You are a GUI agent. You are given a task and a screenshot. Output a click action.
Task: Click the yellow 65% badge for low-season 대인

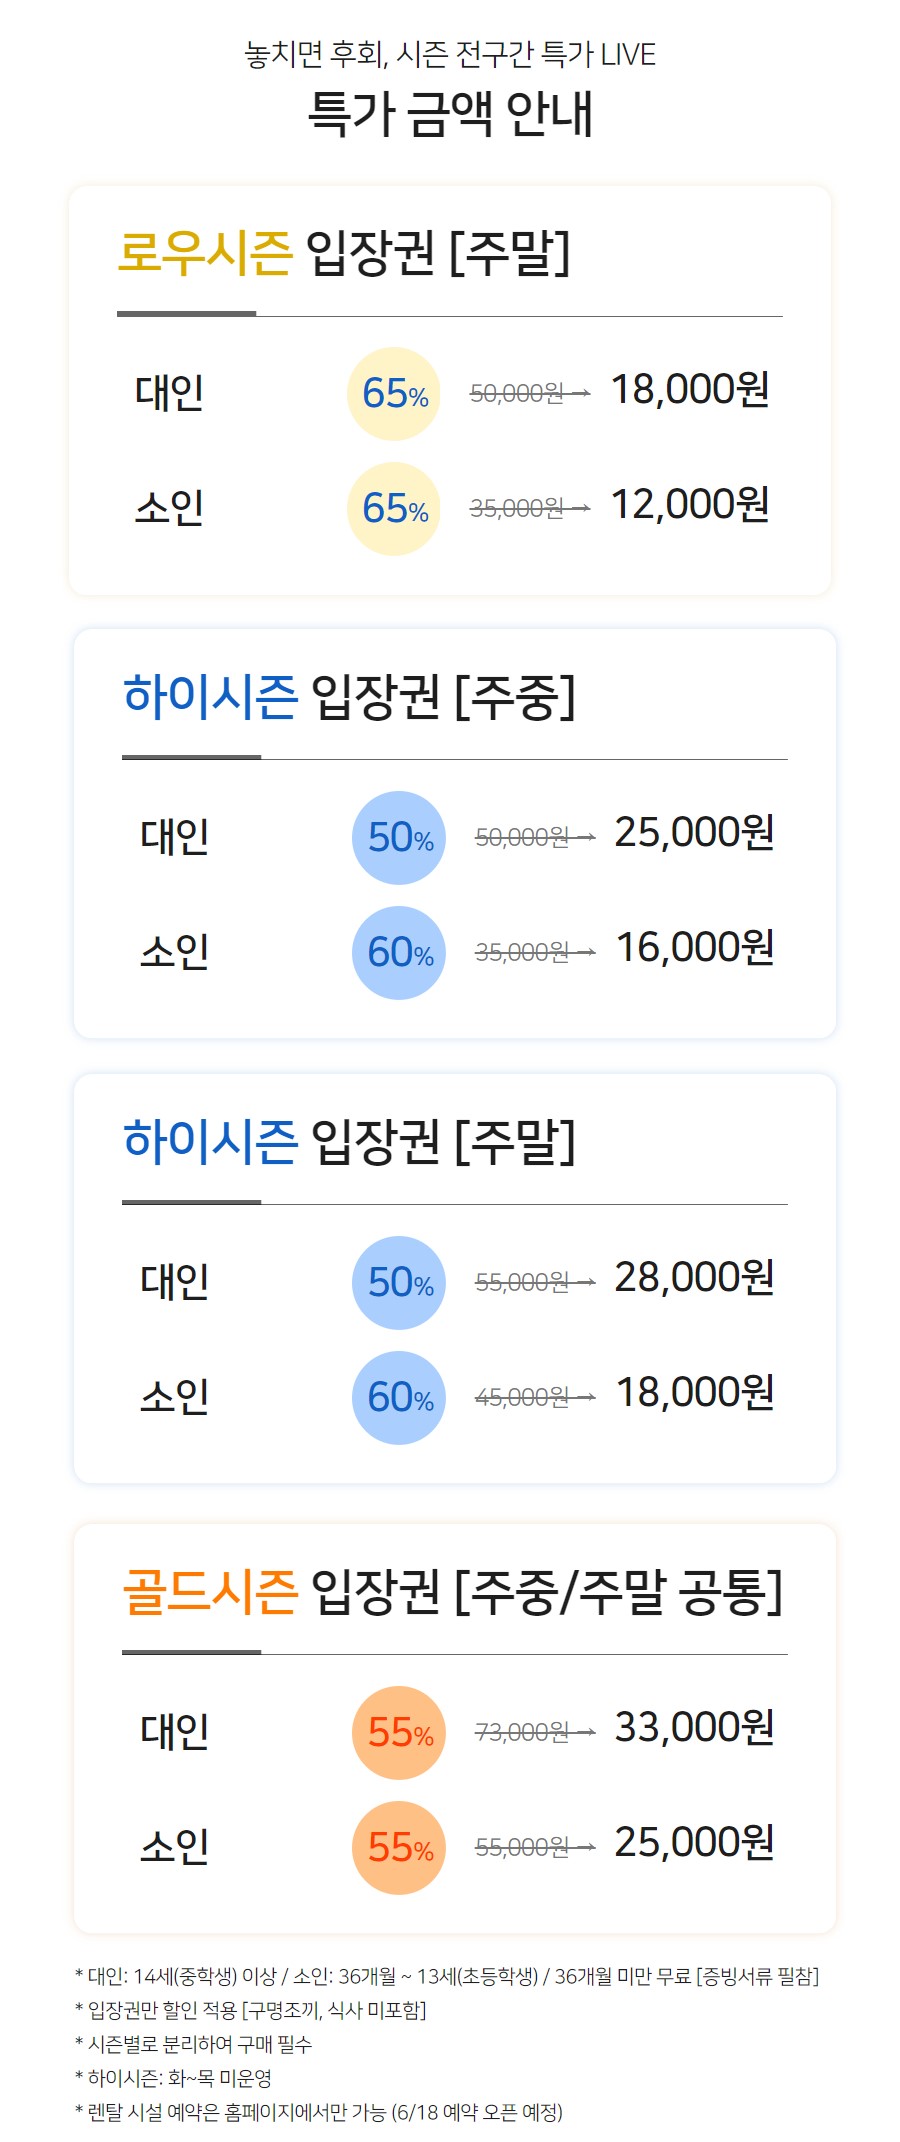pos(394,394)
